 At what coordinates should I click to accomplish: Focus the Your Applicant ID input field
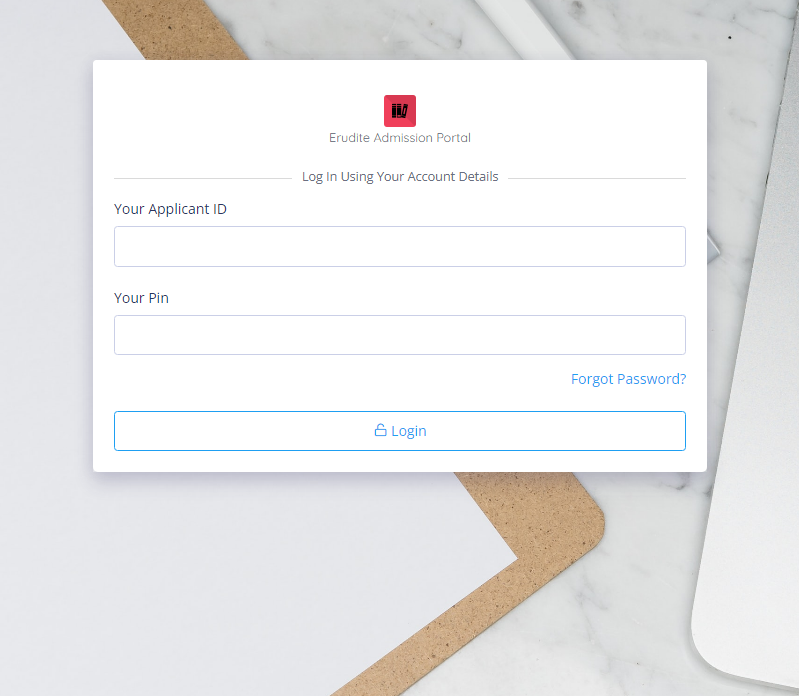(x=400, y=247)
